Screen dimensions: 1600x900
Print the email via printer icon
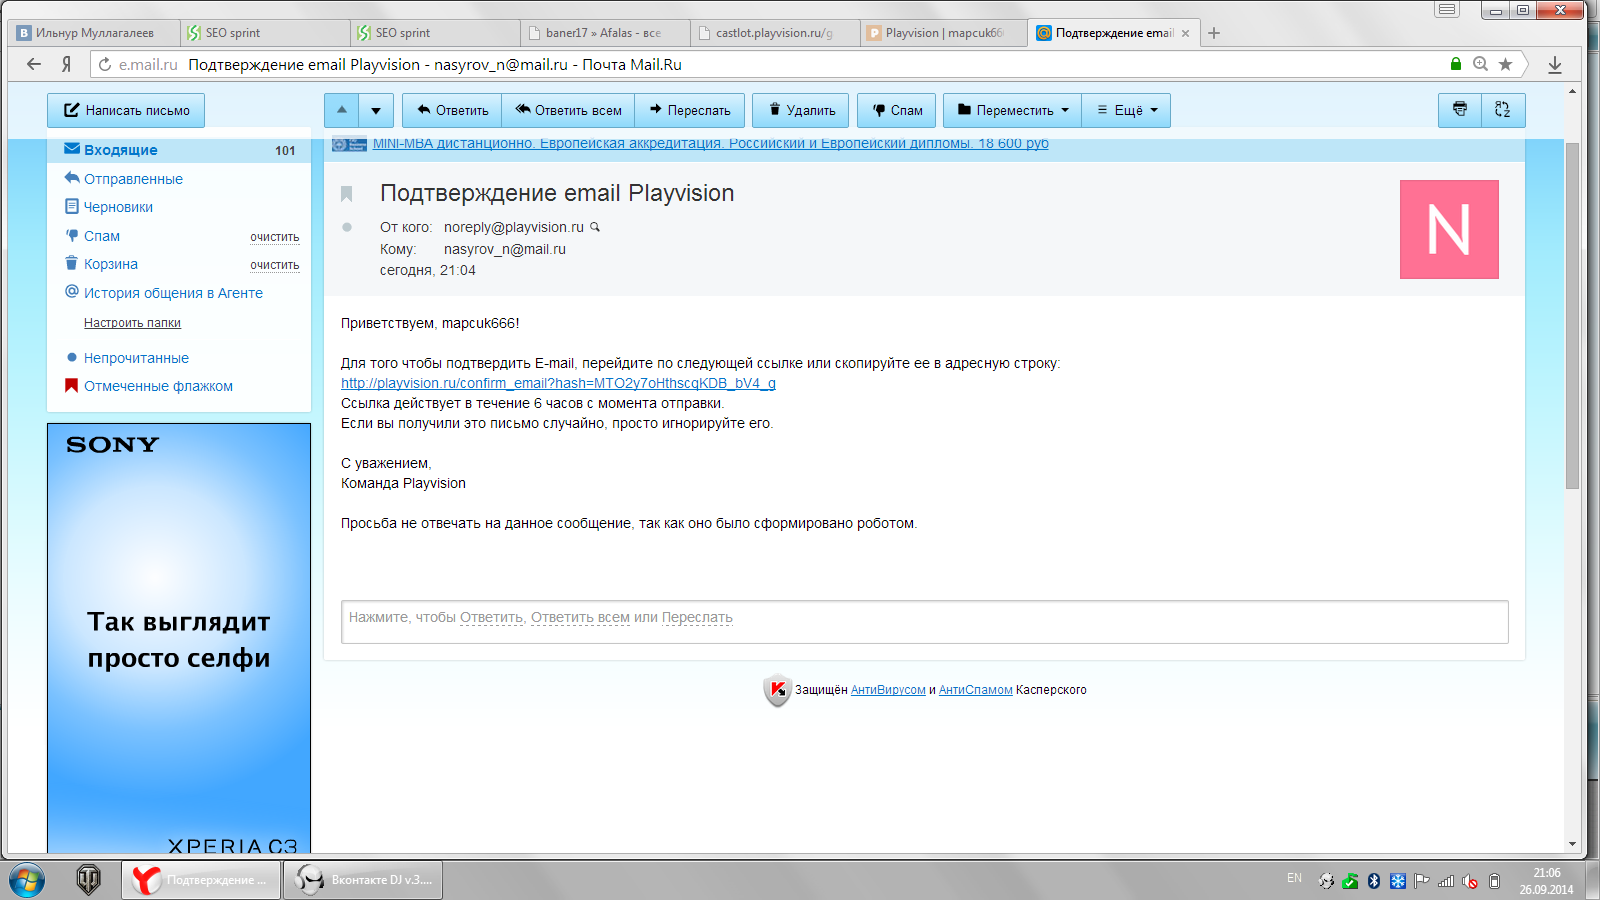point(1460,110)
